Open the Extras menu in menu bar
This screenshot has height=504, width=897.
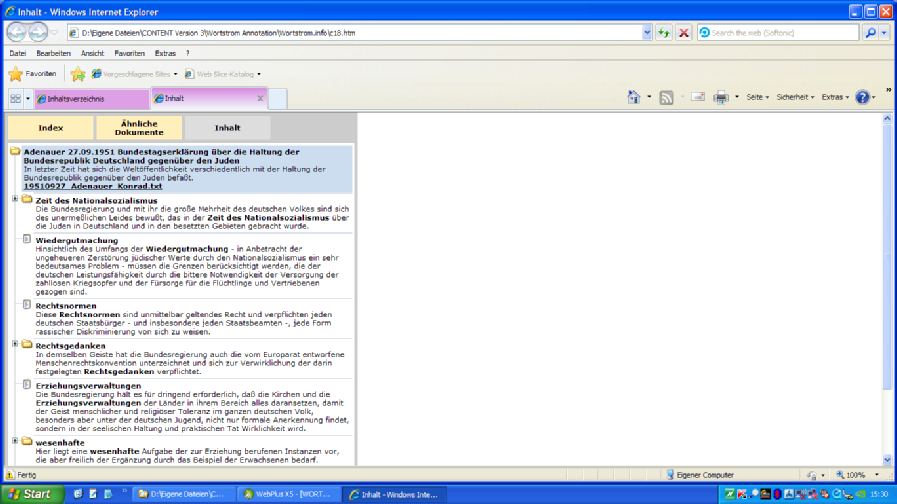pos(165,53)
